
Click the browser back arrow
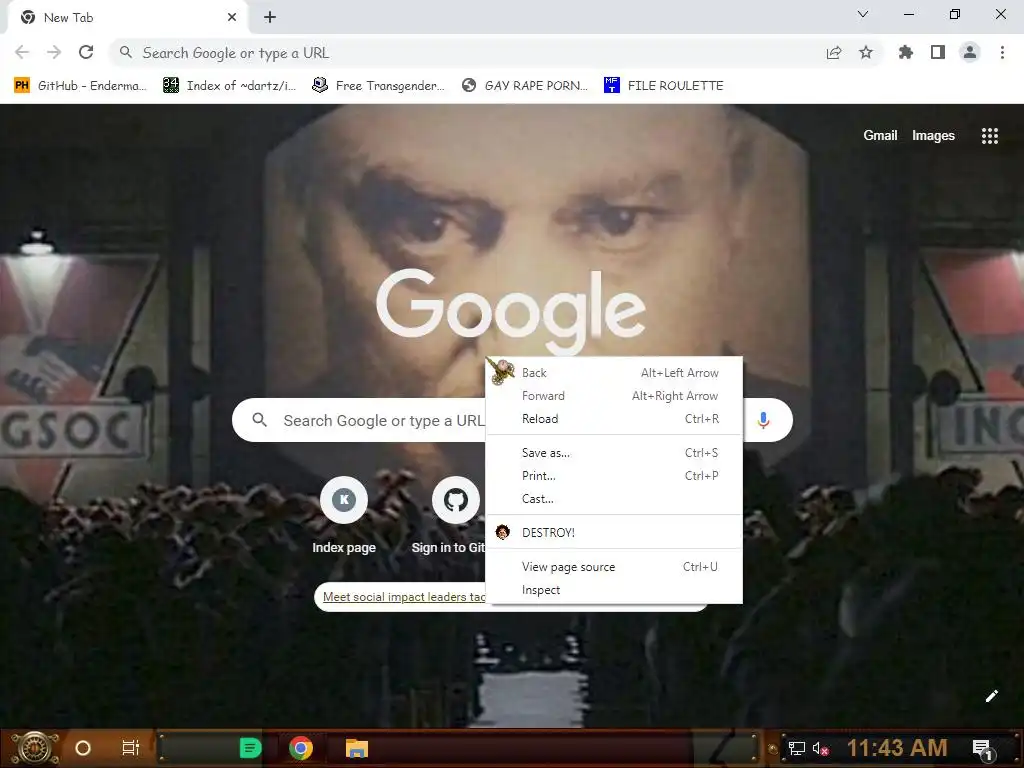tap(22, 52)
